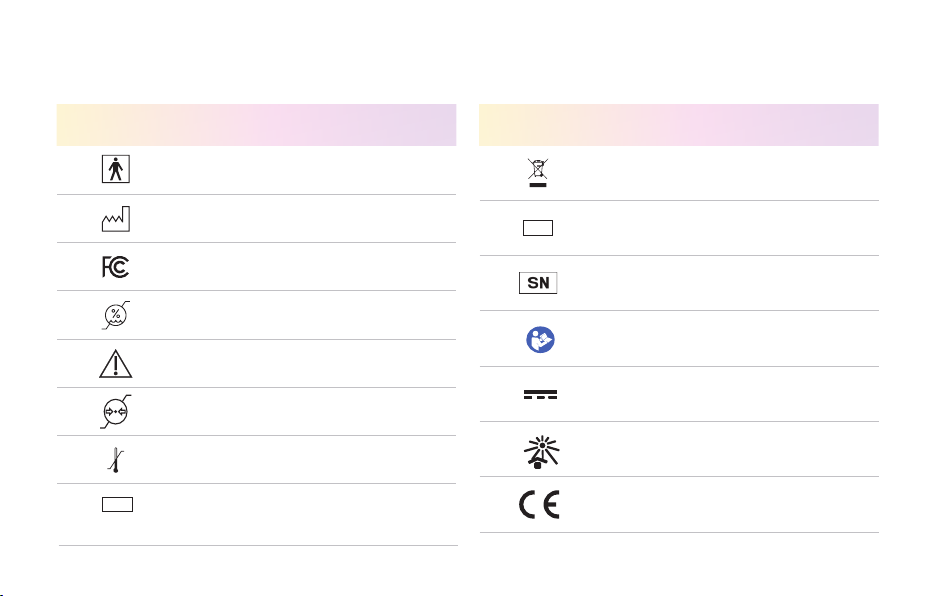Select the humidity limitation percent symbol
The image size is (936, 596).
(116, 315)
